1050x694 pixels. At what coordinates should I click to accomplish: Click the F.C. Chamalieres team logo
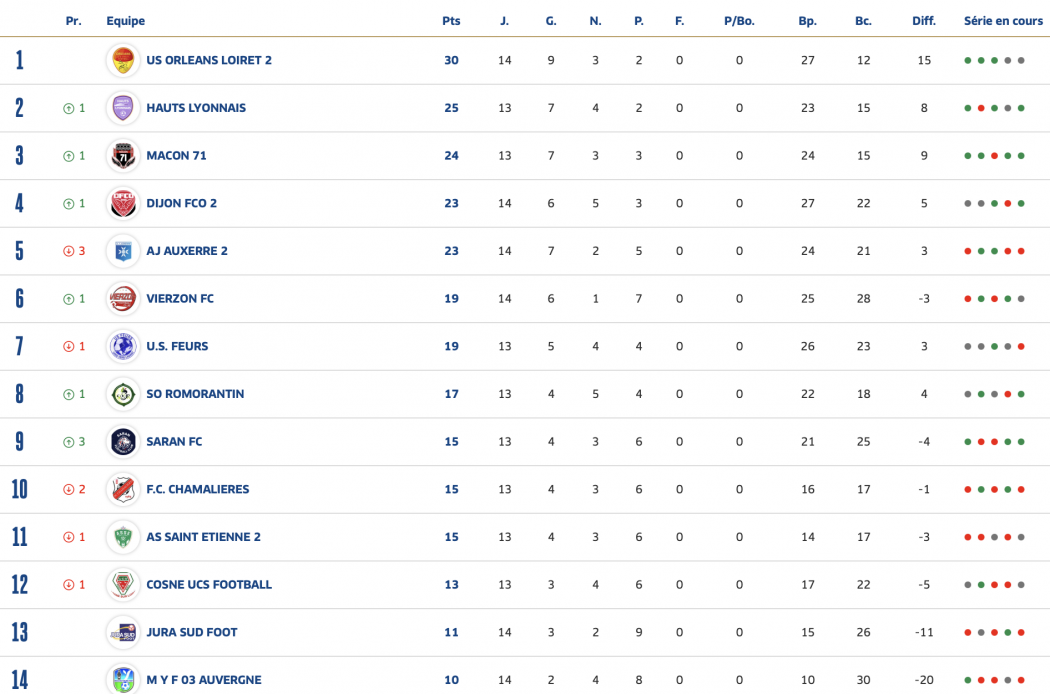point(123,489)
